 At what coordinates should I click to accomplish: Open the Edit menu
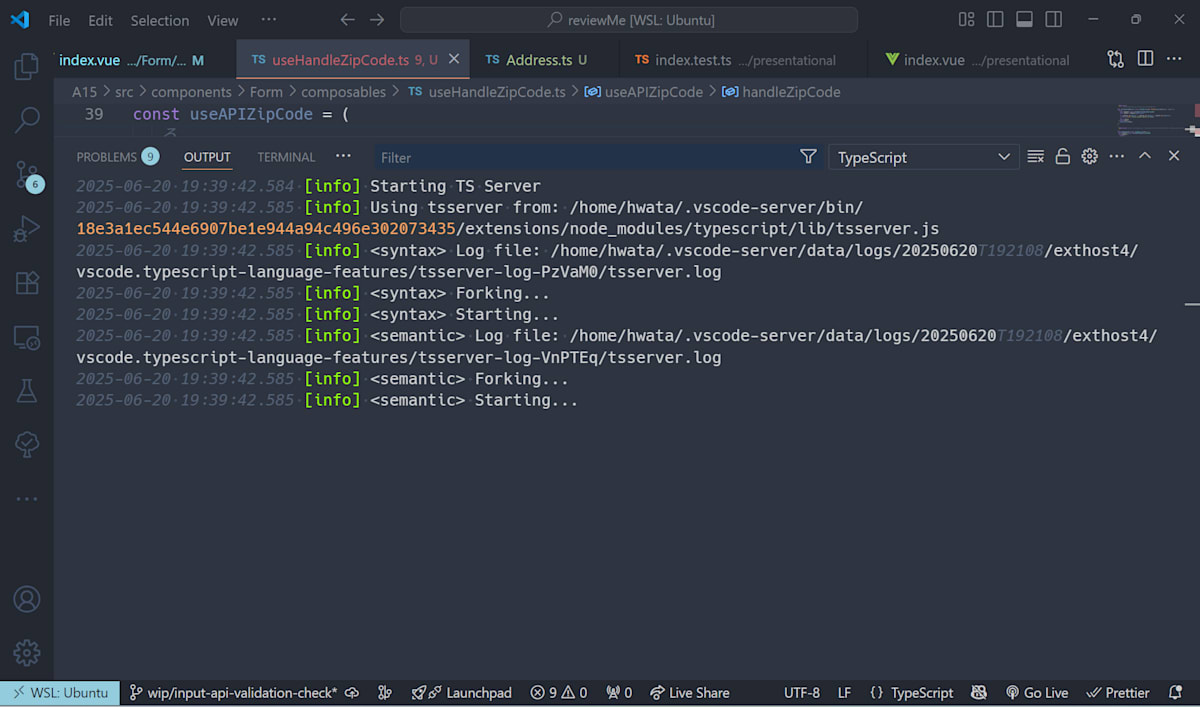coord(100,20)
